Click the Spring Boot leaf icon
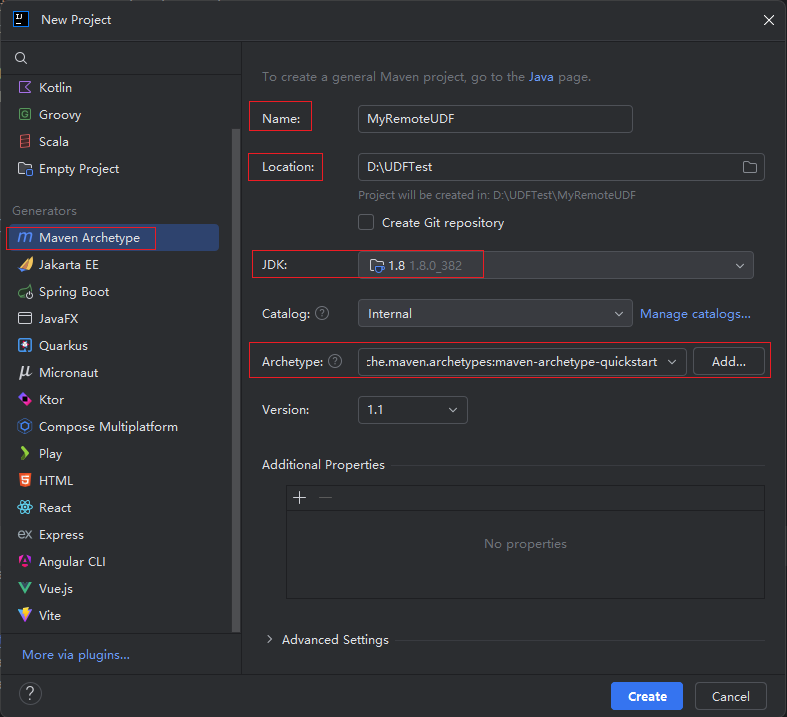 (x=25, y=292)
